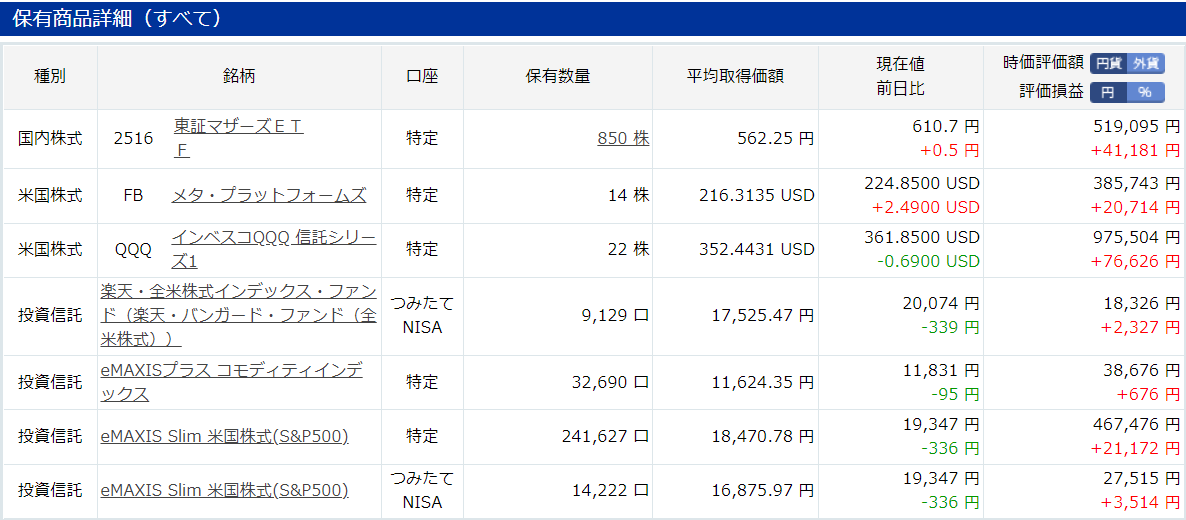Open eMAXISプラス コモディティインデックス fund
This screenshot has height=520, width=1186.
click(231, 382)
